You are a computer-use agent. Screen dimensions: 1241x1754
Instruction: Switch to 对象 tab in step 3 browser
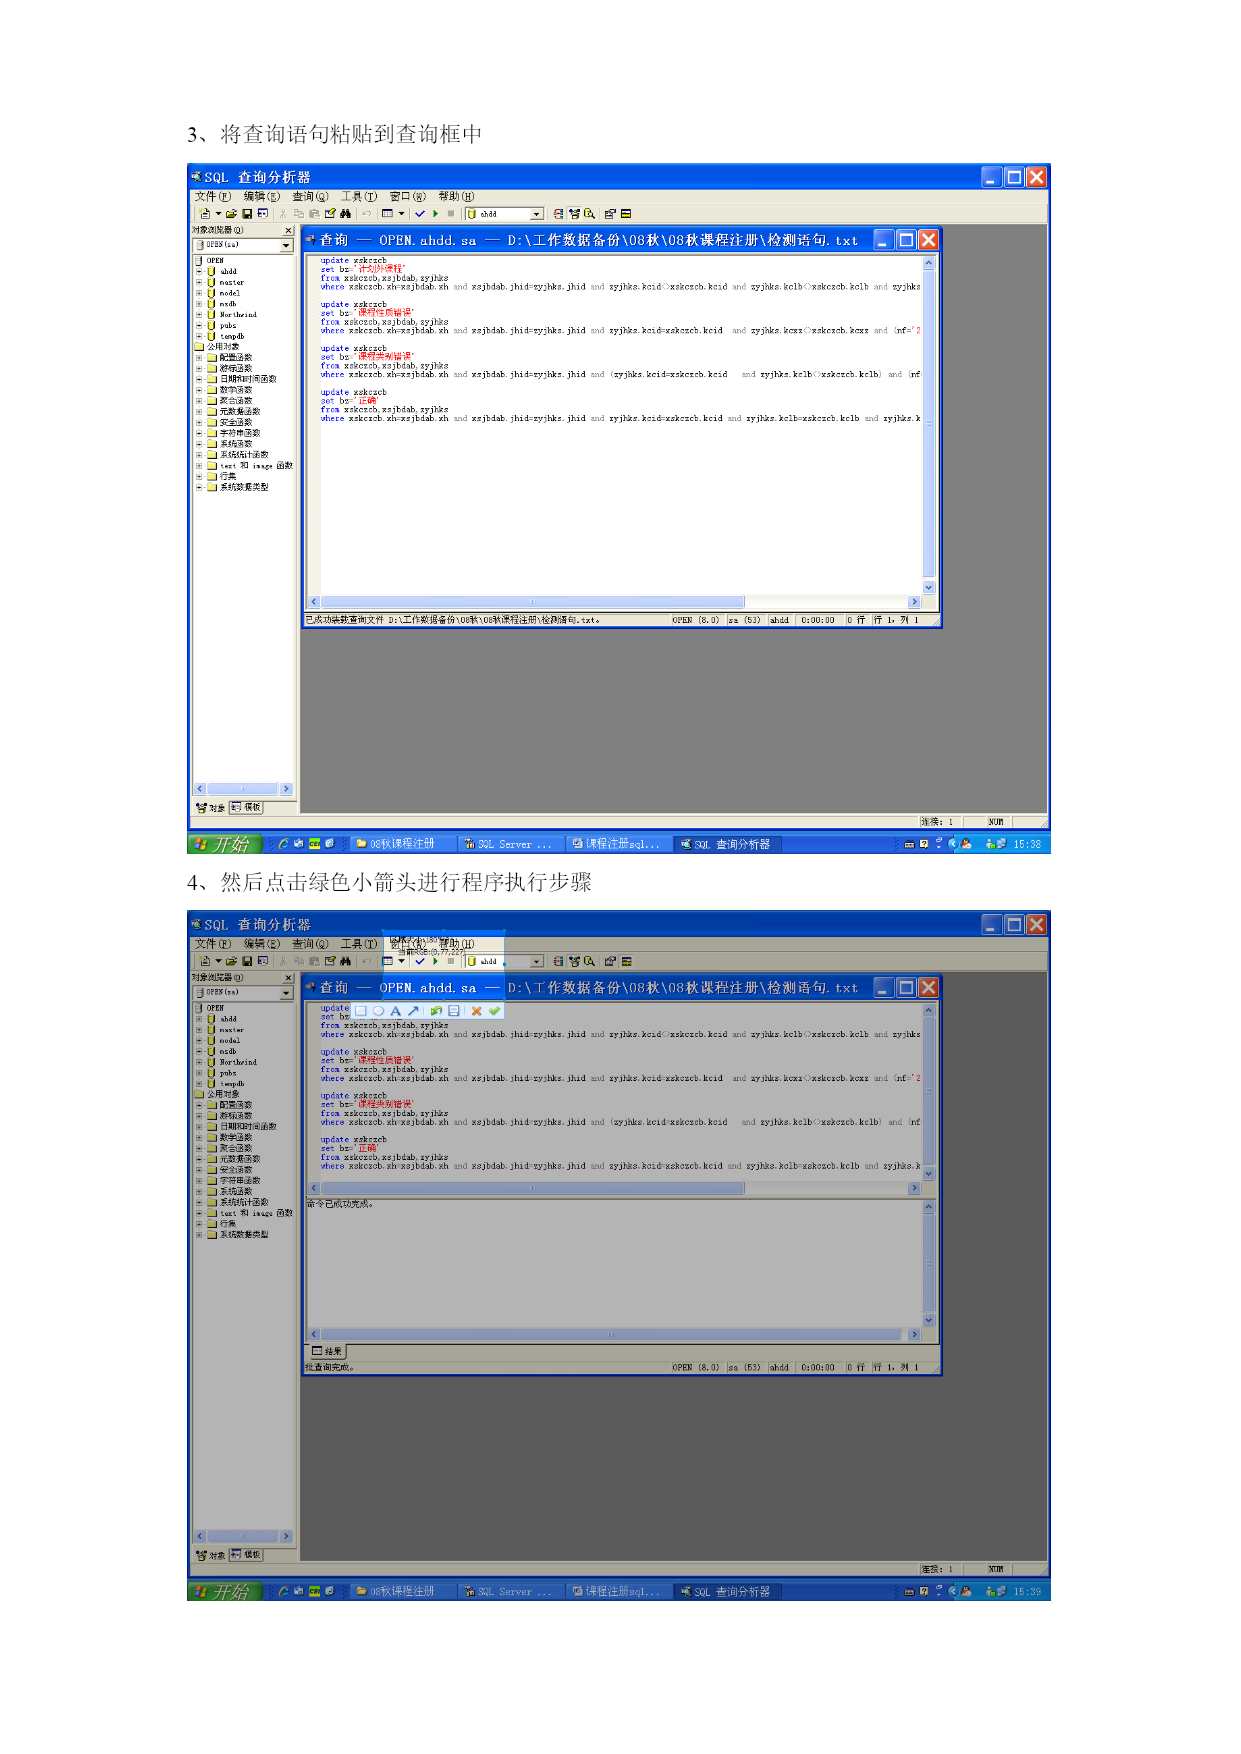tap(211, 807)
